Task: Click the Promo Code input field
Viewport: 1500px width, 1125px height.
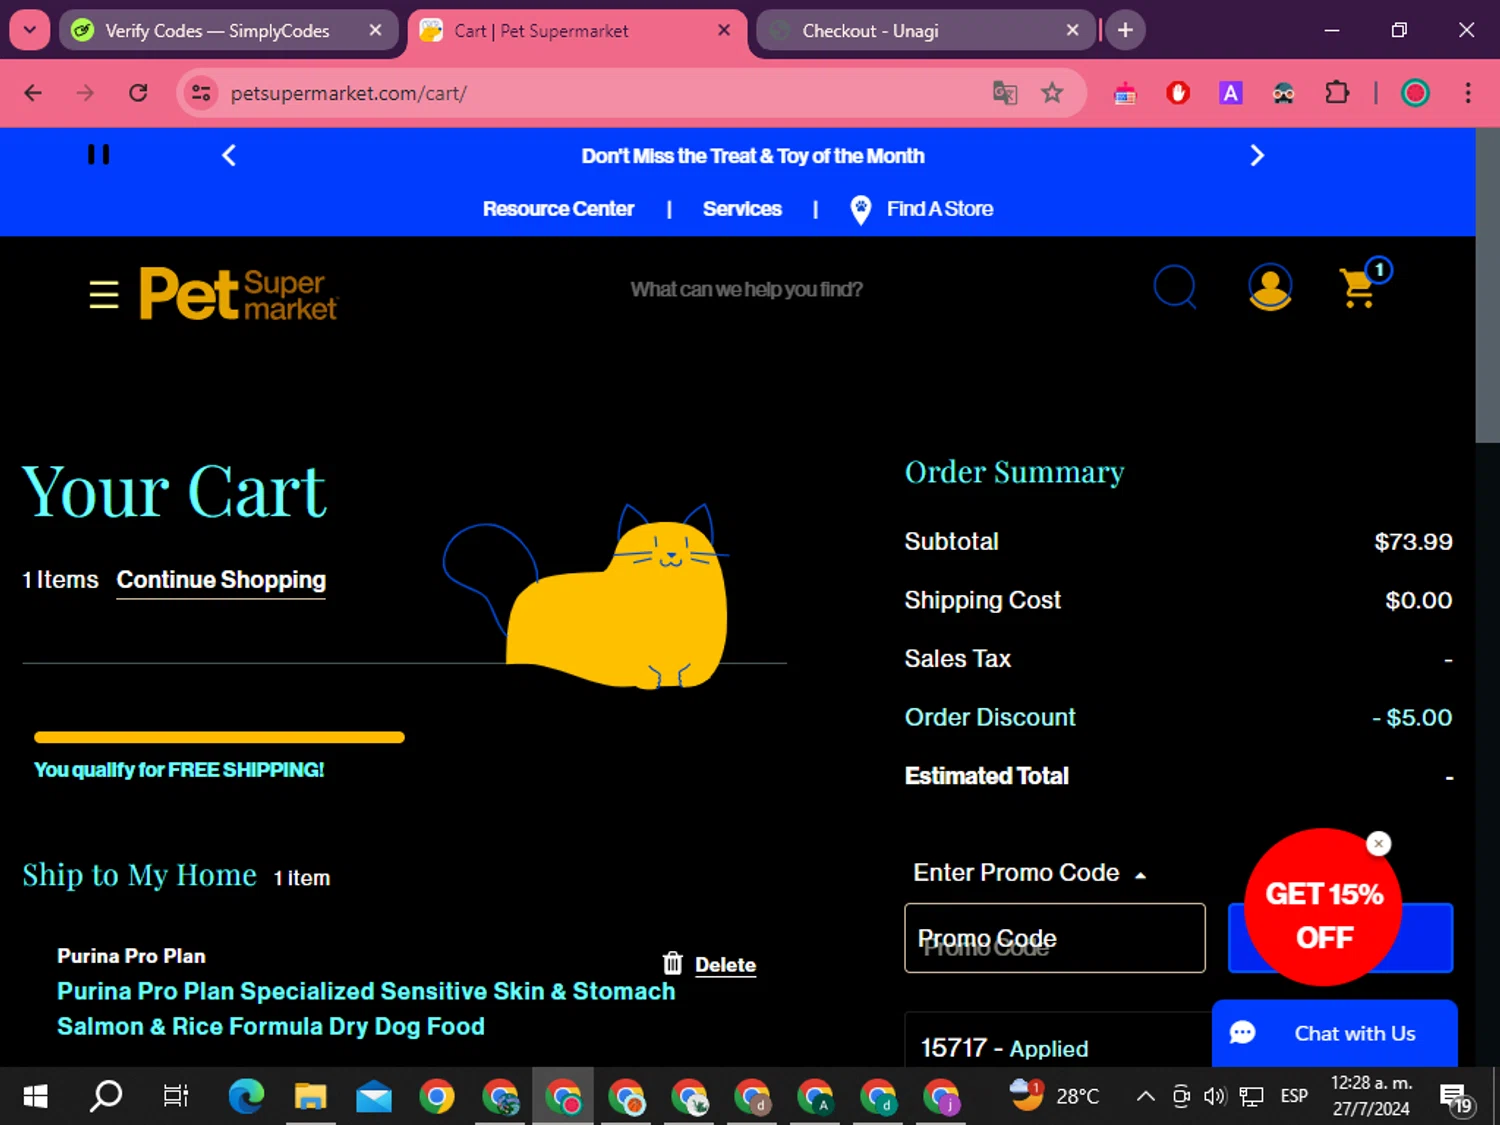Action: coord(1054,938)
